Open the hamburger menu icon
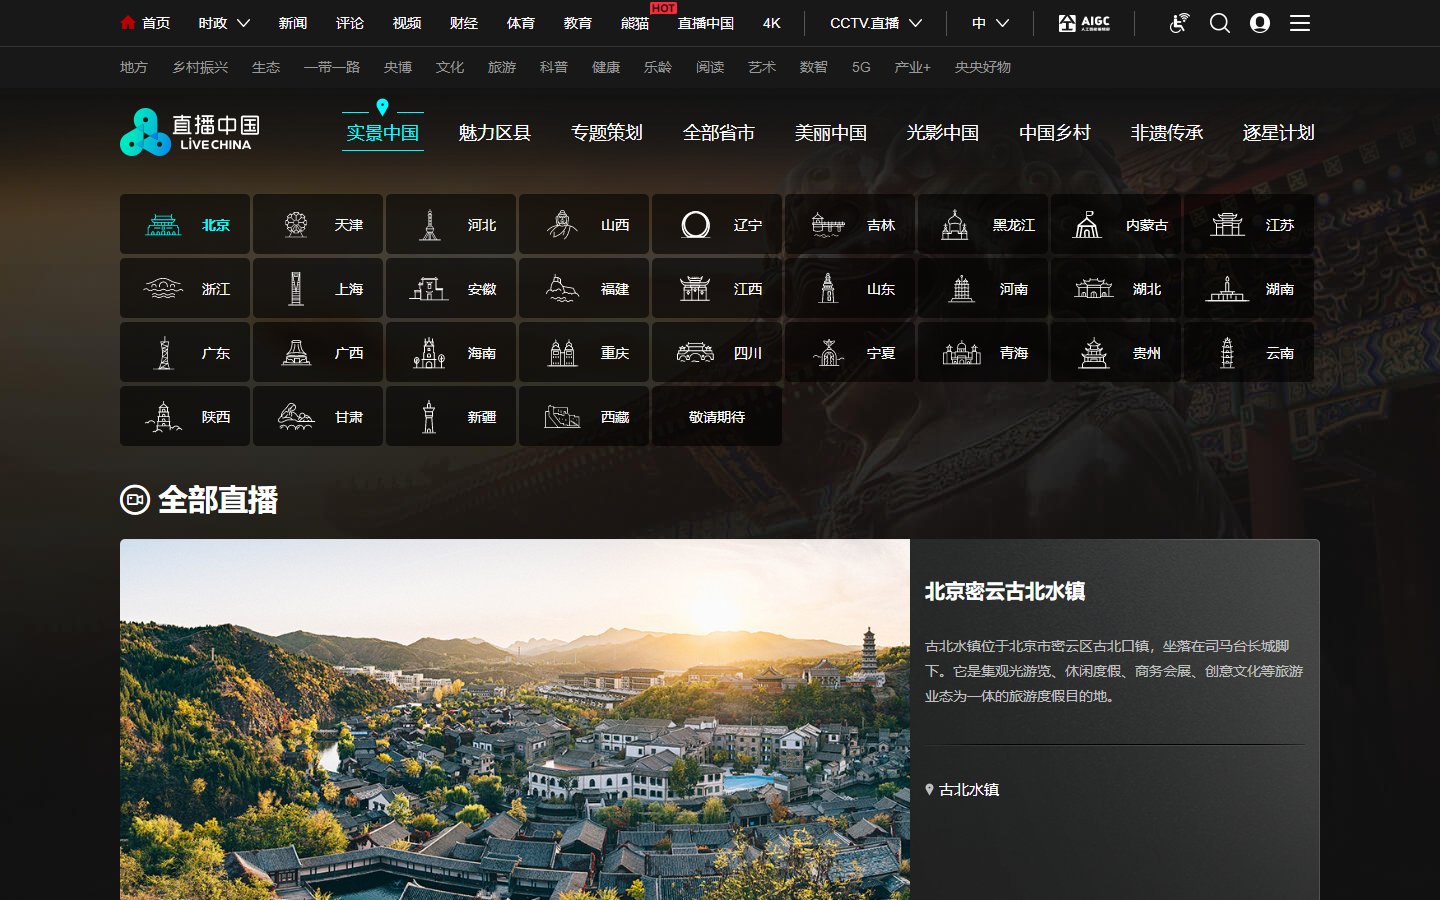 tap(1300, 23)
